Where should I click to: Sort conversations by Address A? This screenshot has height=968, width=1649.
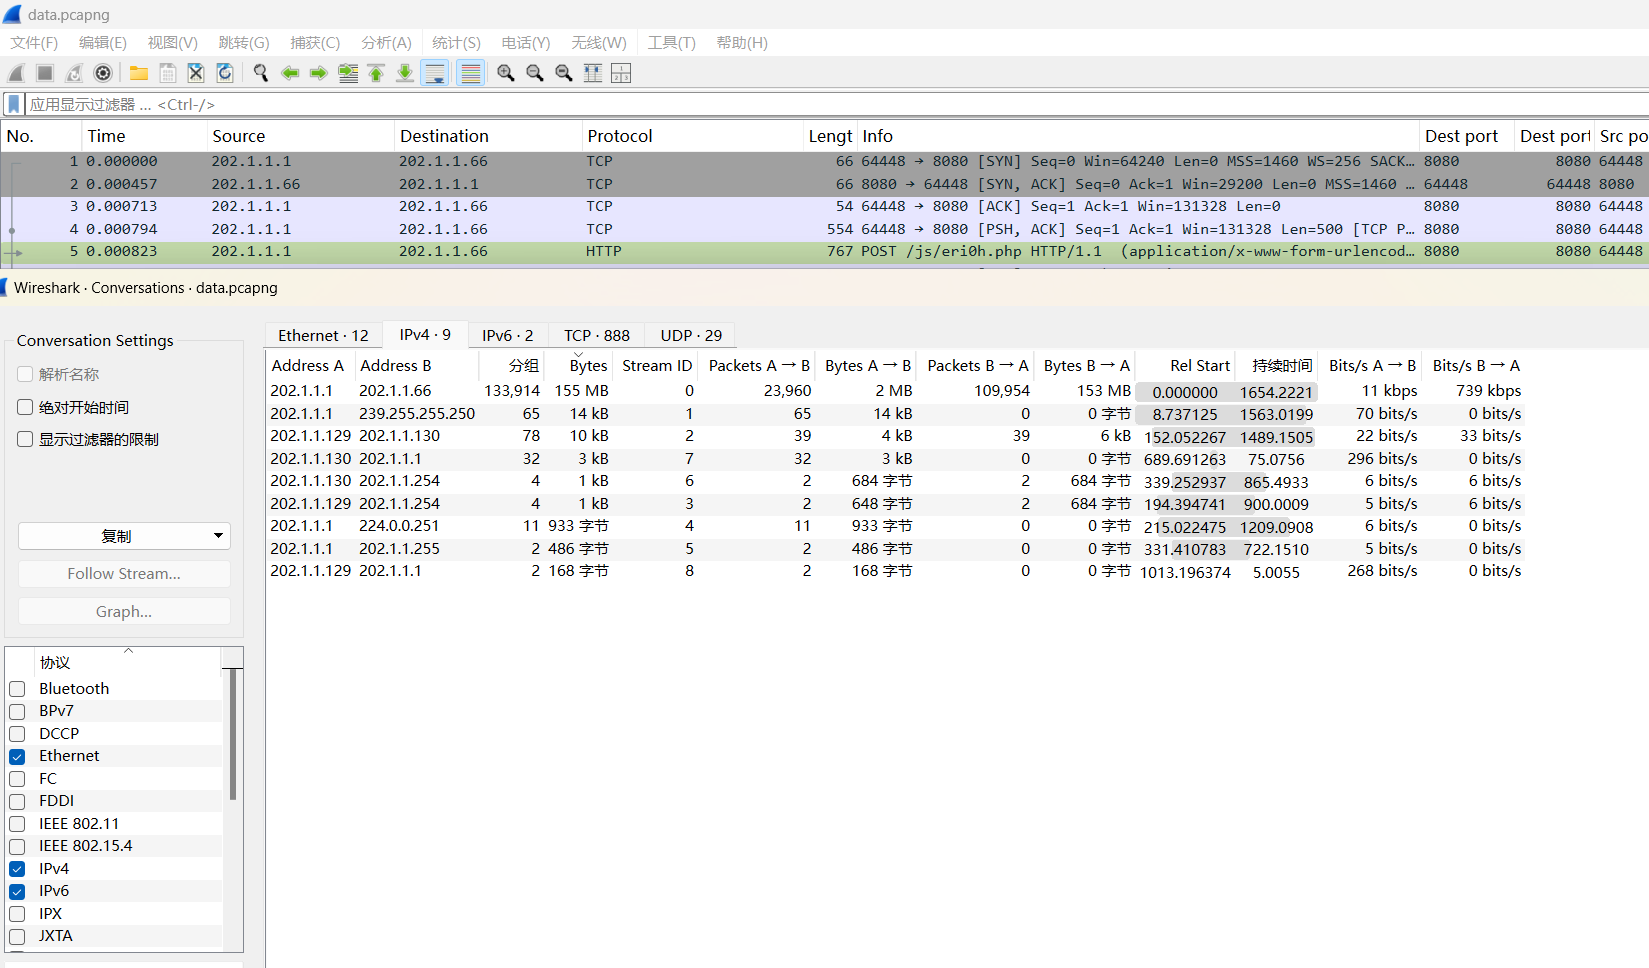click(x=308, y=365)
